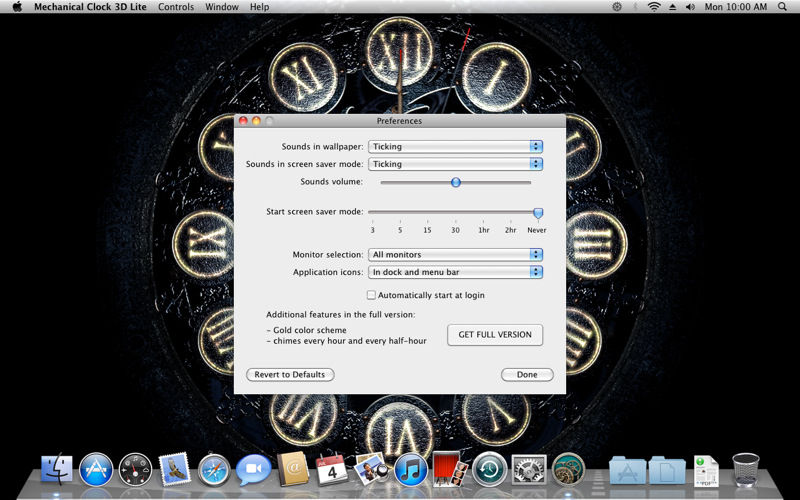Viewport: 800px width, 500px height.
Task: Click the eject icon in menu bar
Action: 672,7
